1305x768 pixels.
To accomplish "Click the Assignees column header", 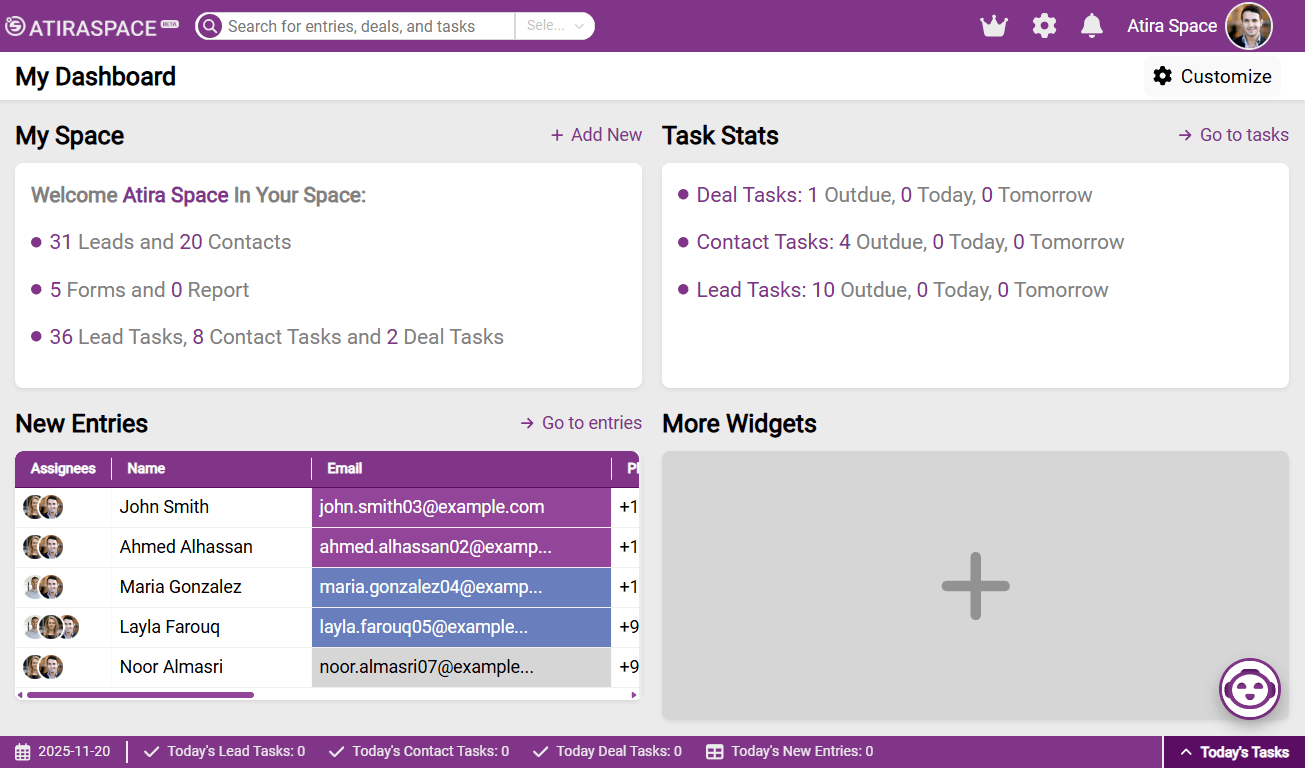I will 63,468.
